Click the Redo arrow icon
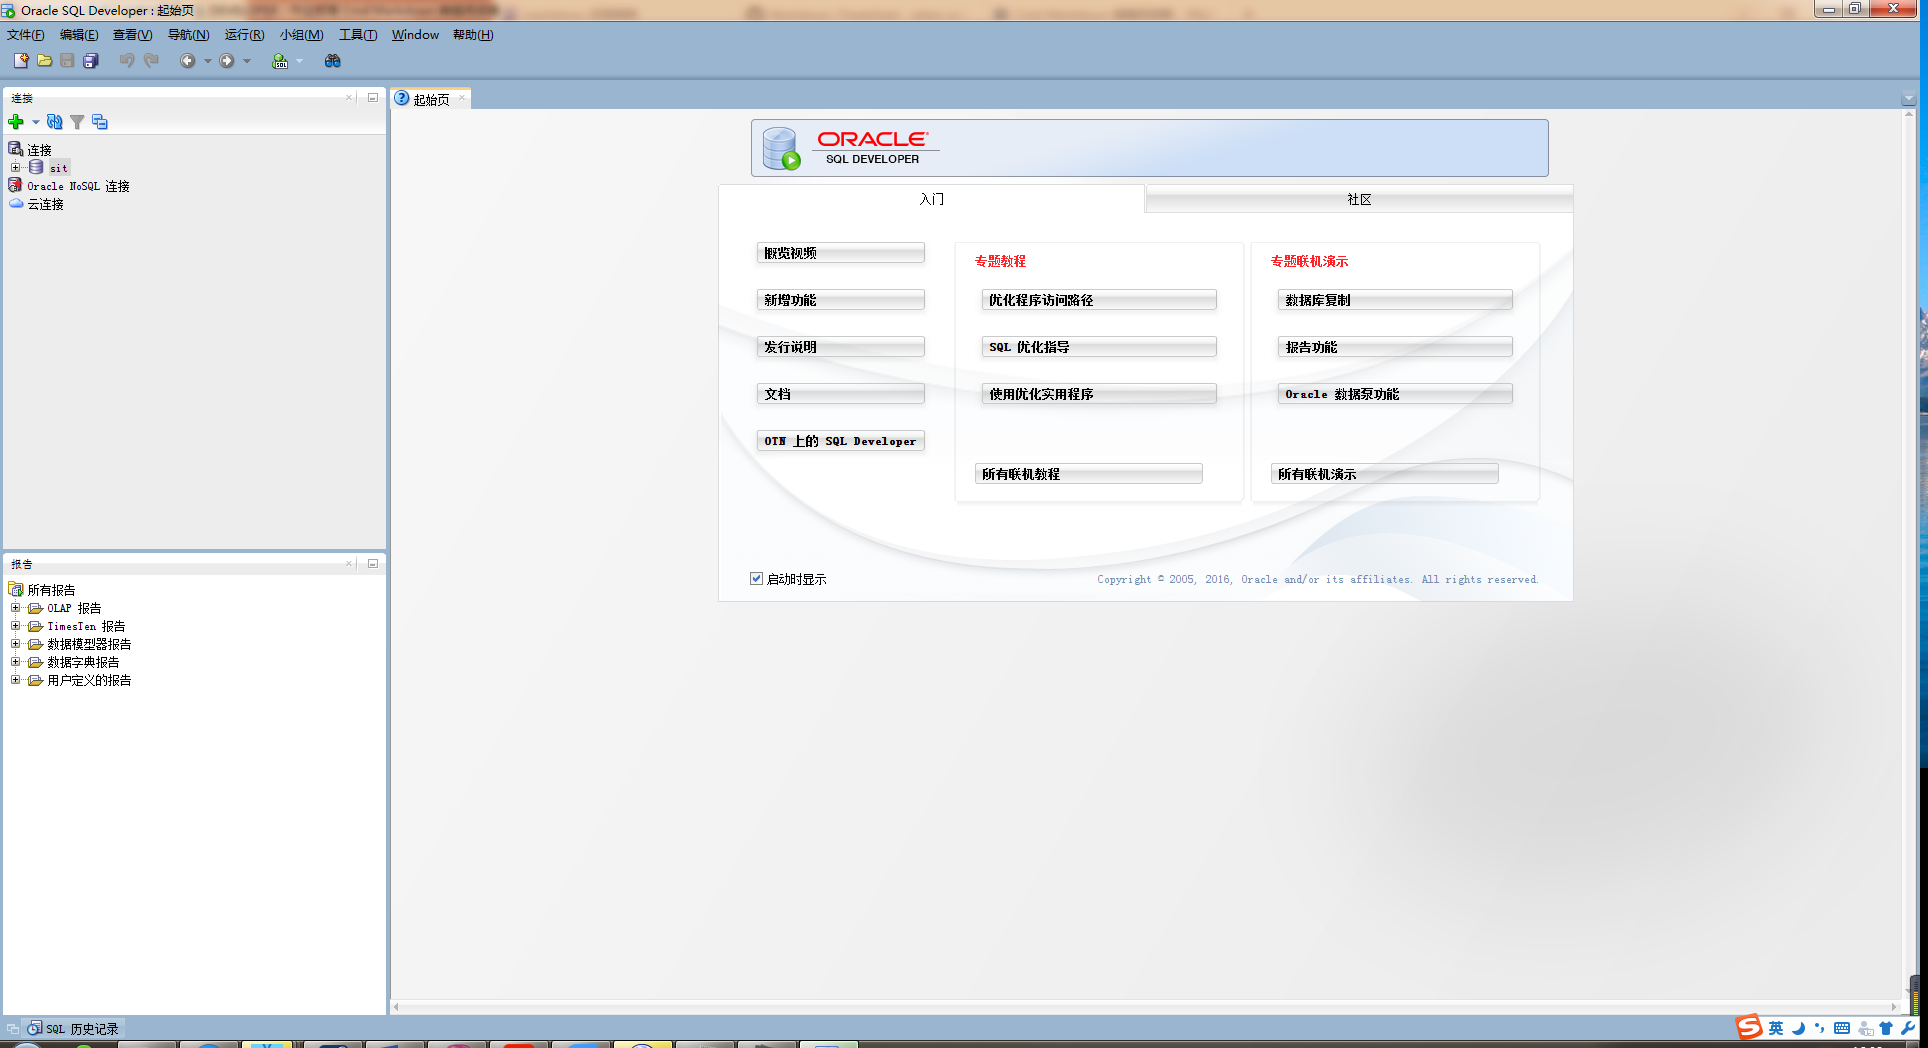 (151, 61)
